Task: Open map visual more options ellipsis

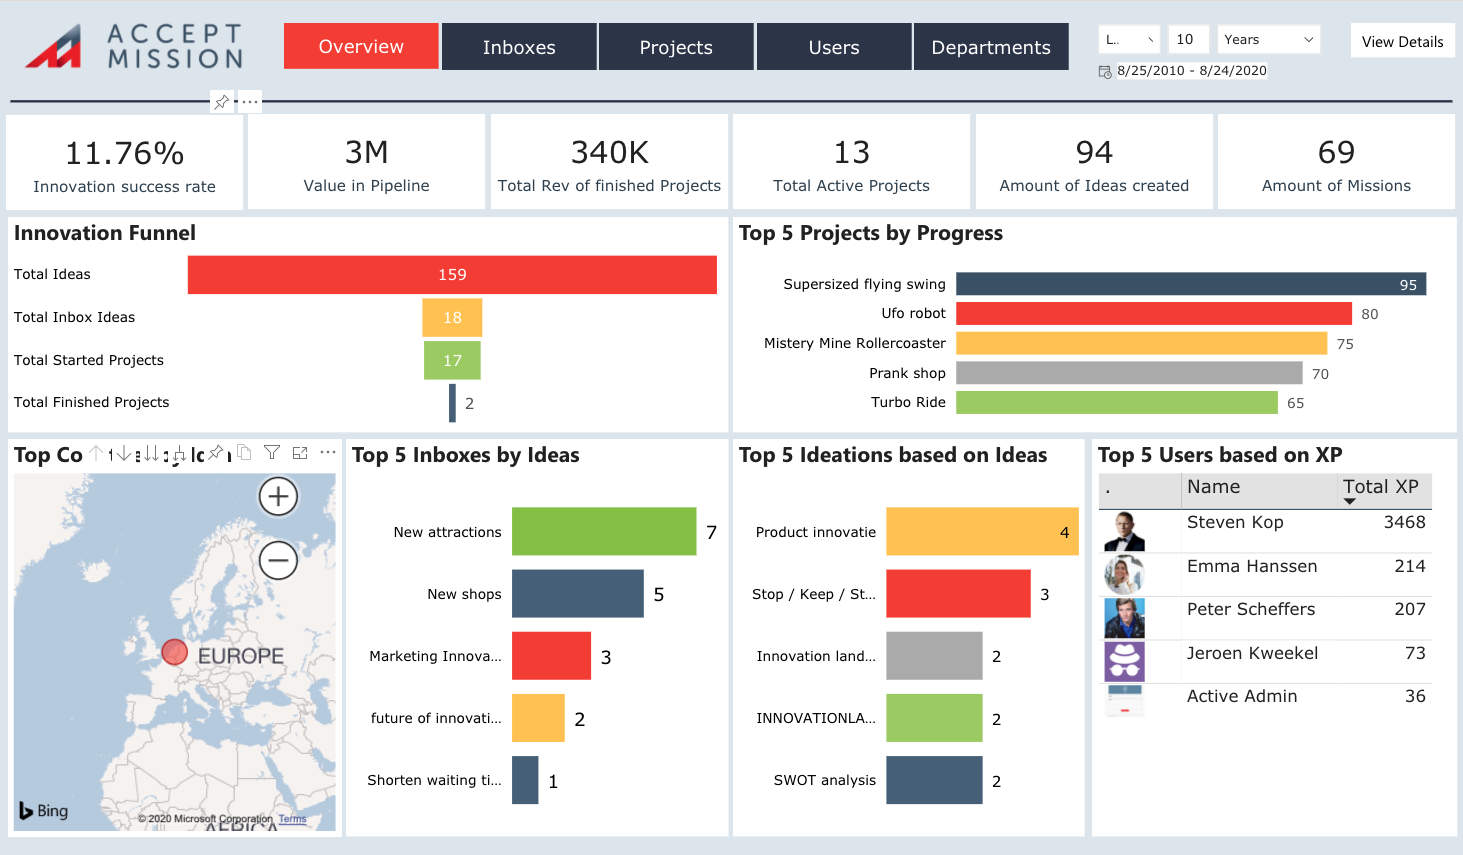Action: [x=328, y=453]
